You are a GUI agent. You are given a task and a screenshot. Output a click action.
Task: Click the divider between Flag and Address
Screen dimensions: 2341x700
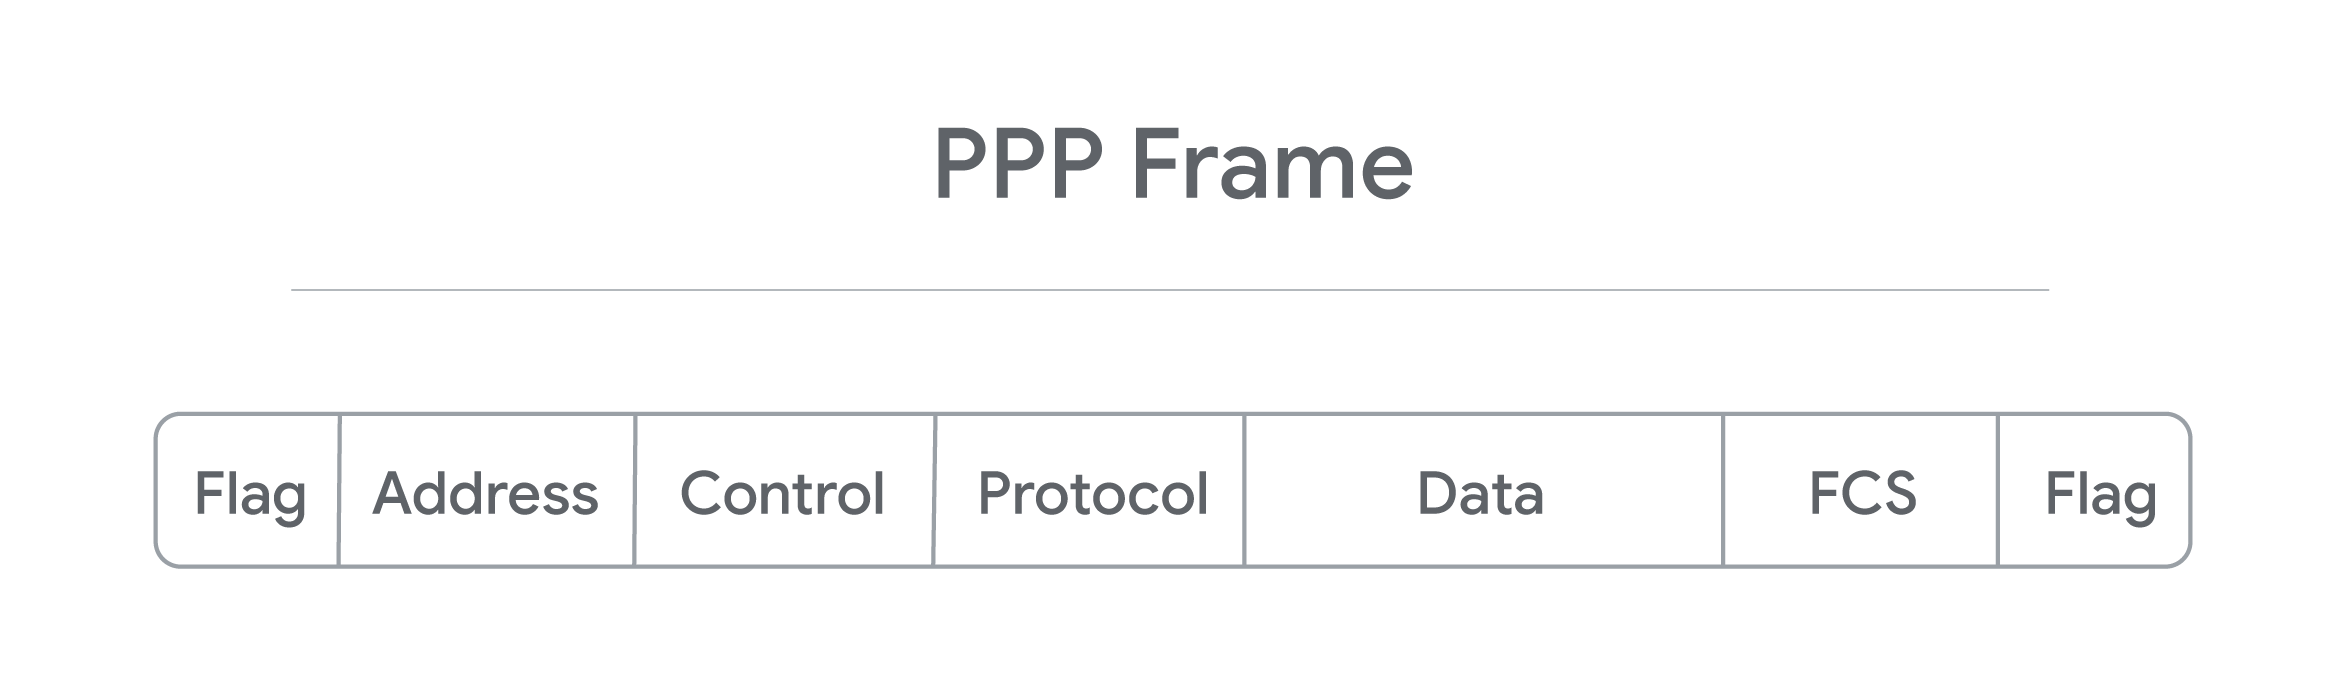pos(339,490)
